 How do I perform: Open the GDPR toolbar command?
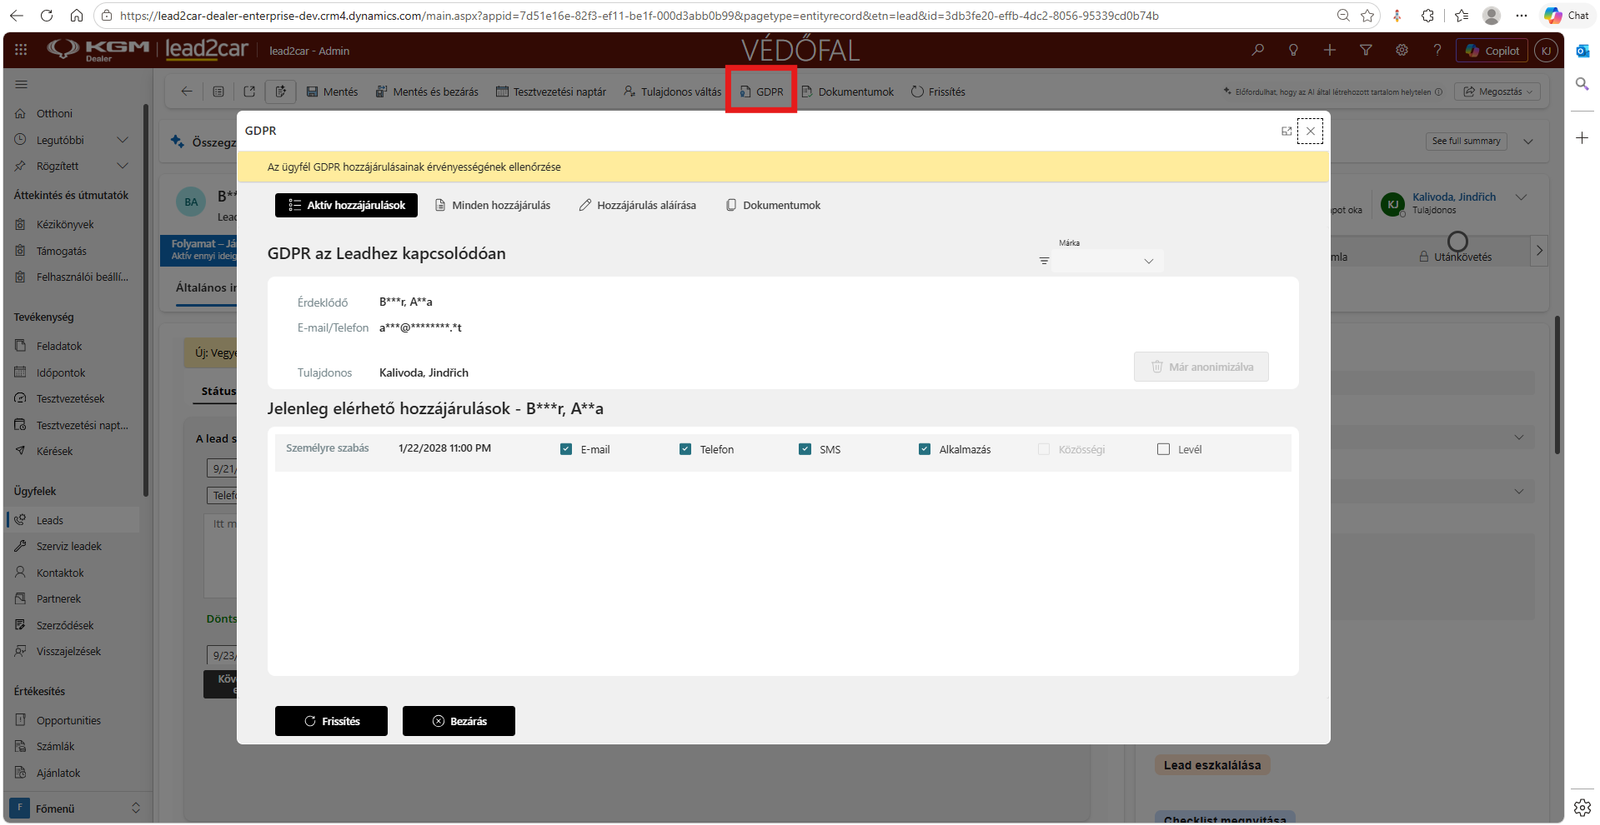[x=761, y=91]
